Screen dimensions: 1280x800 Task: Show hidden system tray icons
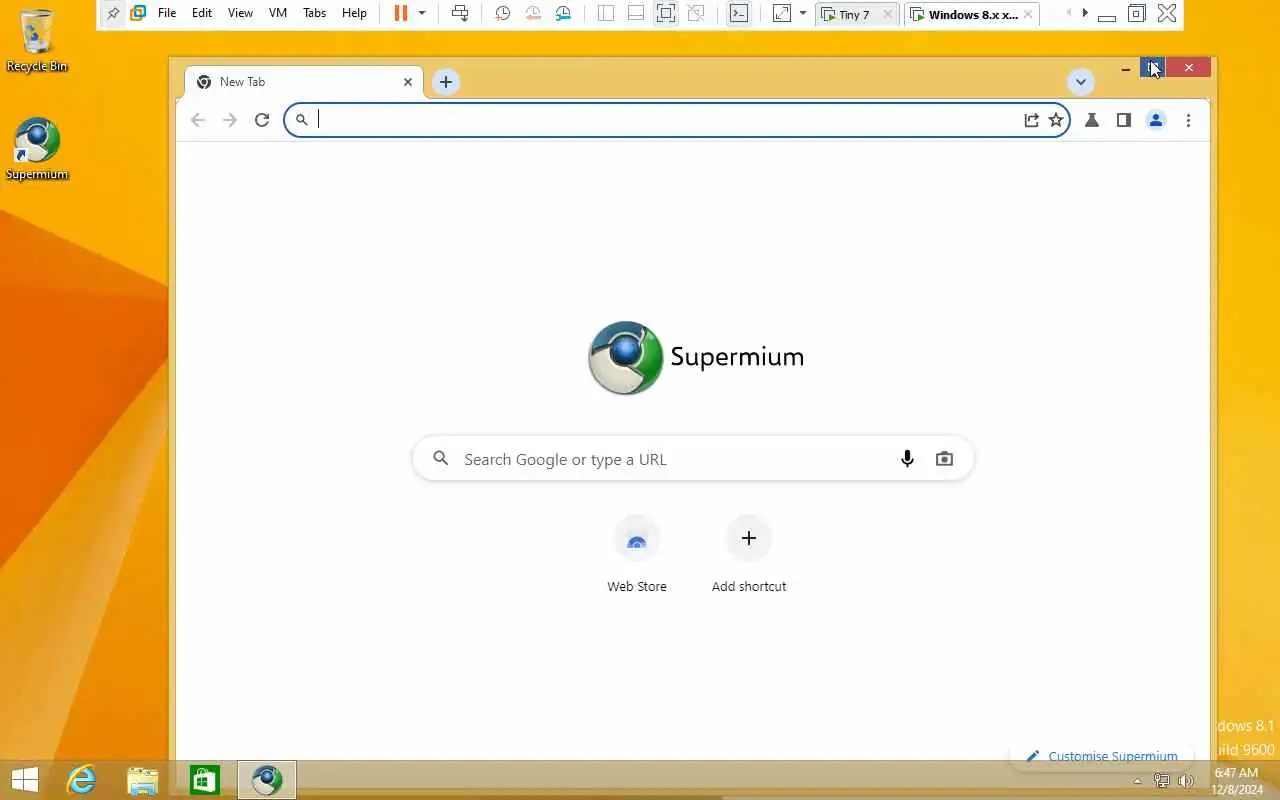pos(1137,781)
